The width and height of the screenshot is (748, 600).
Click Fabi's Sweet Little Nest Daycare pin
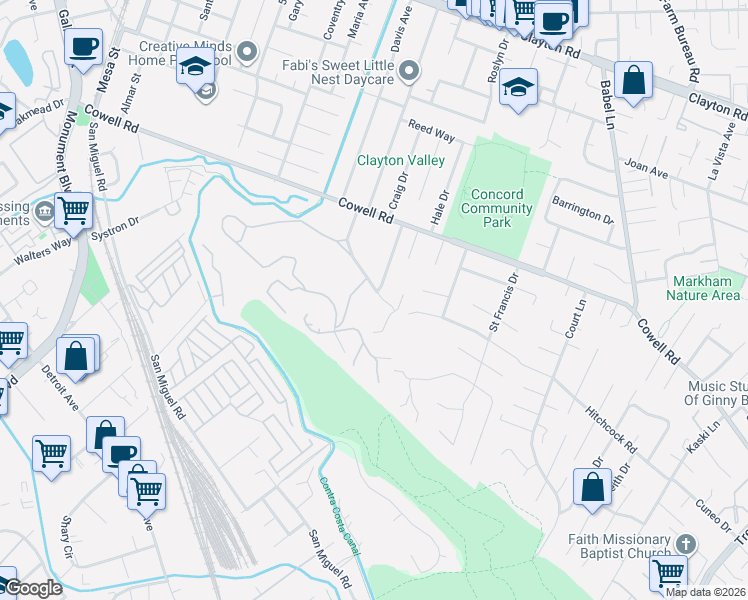point(409,72)
